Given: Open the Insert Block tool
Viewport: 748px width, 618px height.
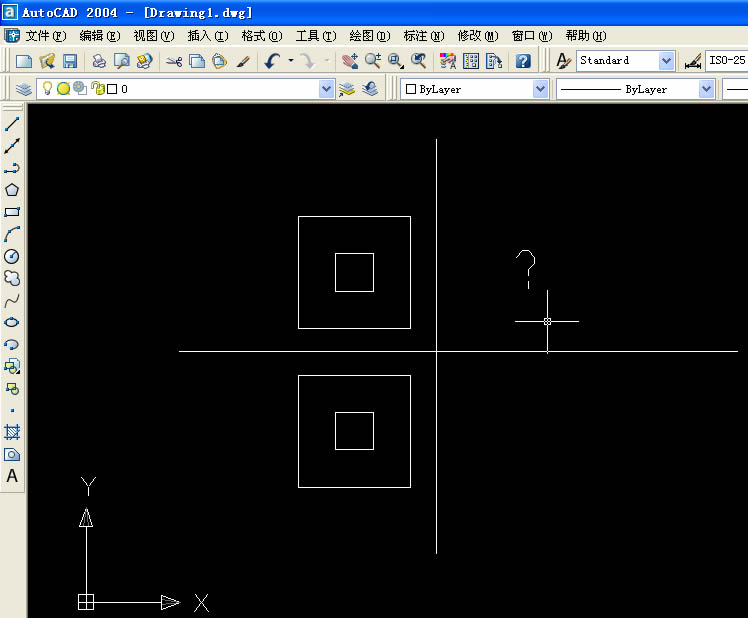Looking at the screenshot, I should (x=12, y=367).
